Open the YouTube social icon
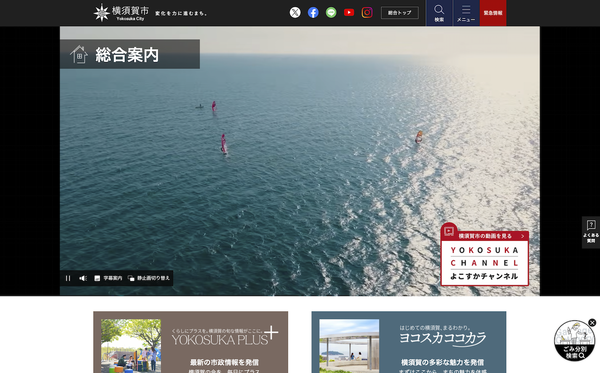The width and height of the screenshot is (600, 373). coord(349,13)
